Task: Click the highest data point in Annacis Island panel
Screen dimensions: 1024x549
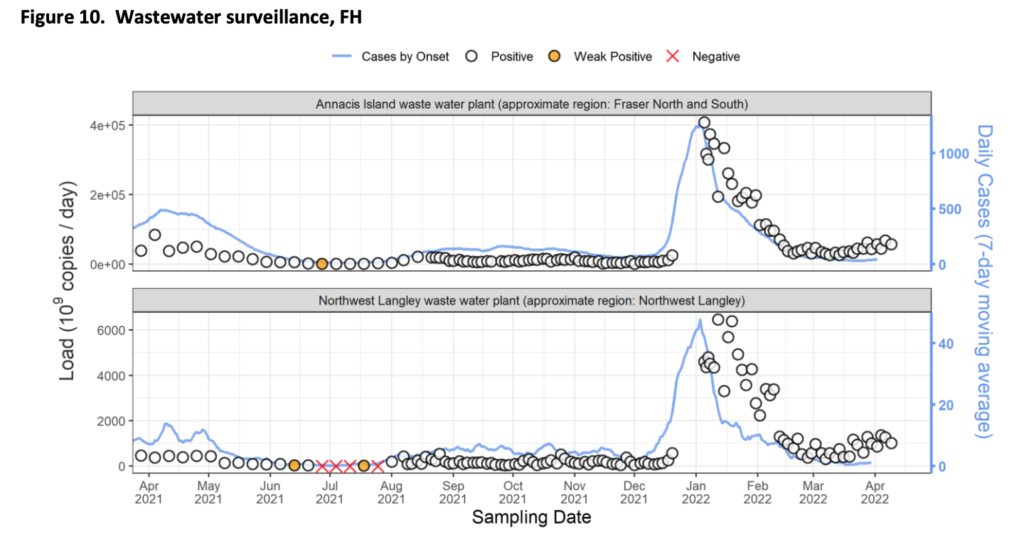Action: click(704, 123)
